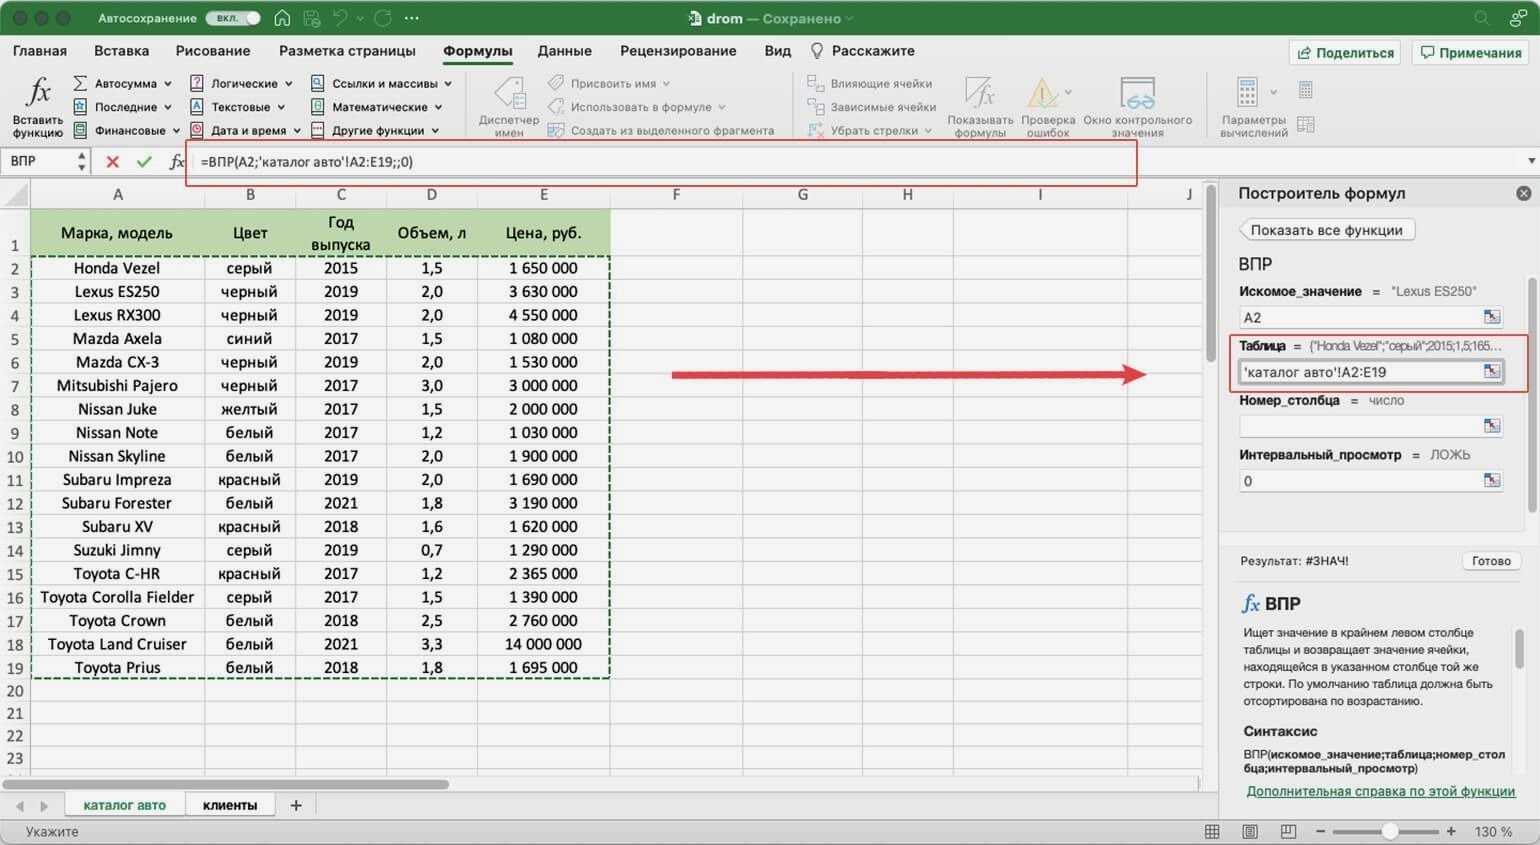Open Дополнительная справка по этой функции link

click(1380, 791)
